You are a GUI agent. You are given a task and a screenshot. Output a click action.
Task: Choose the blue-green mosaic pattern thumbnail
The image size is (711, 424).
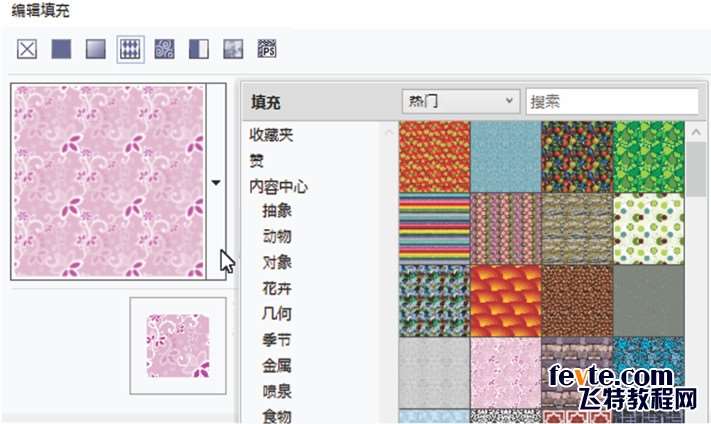coord(434,301)
